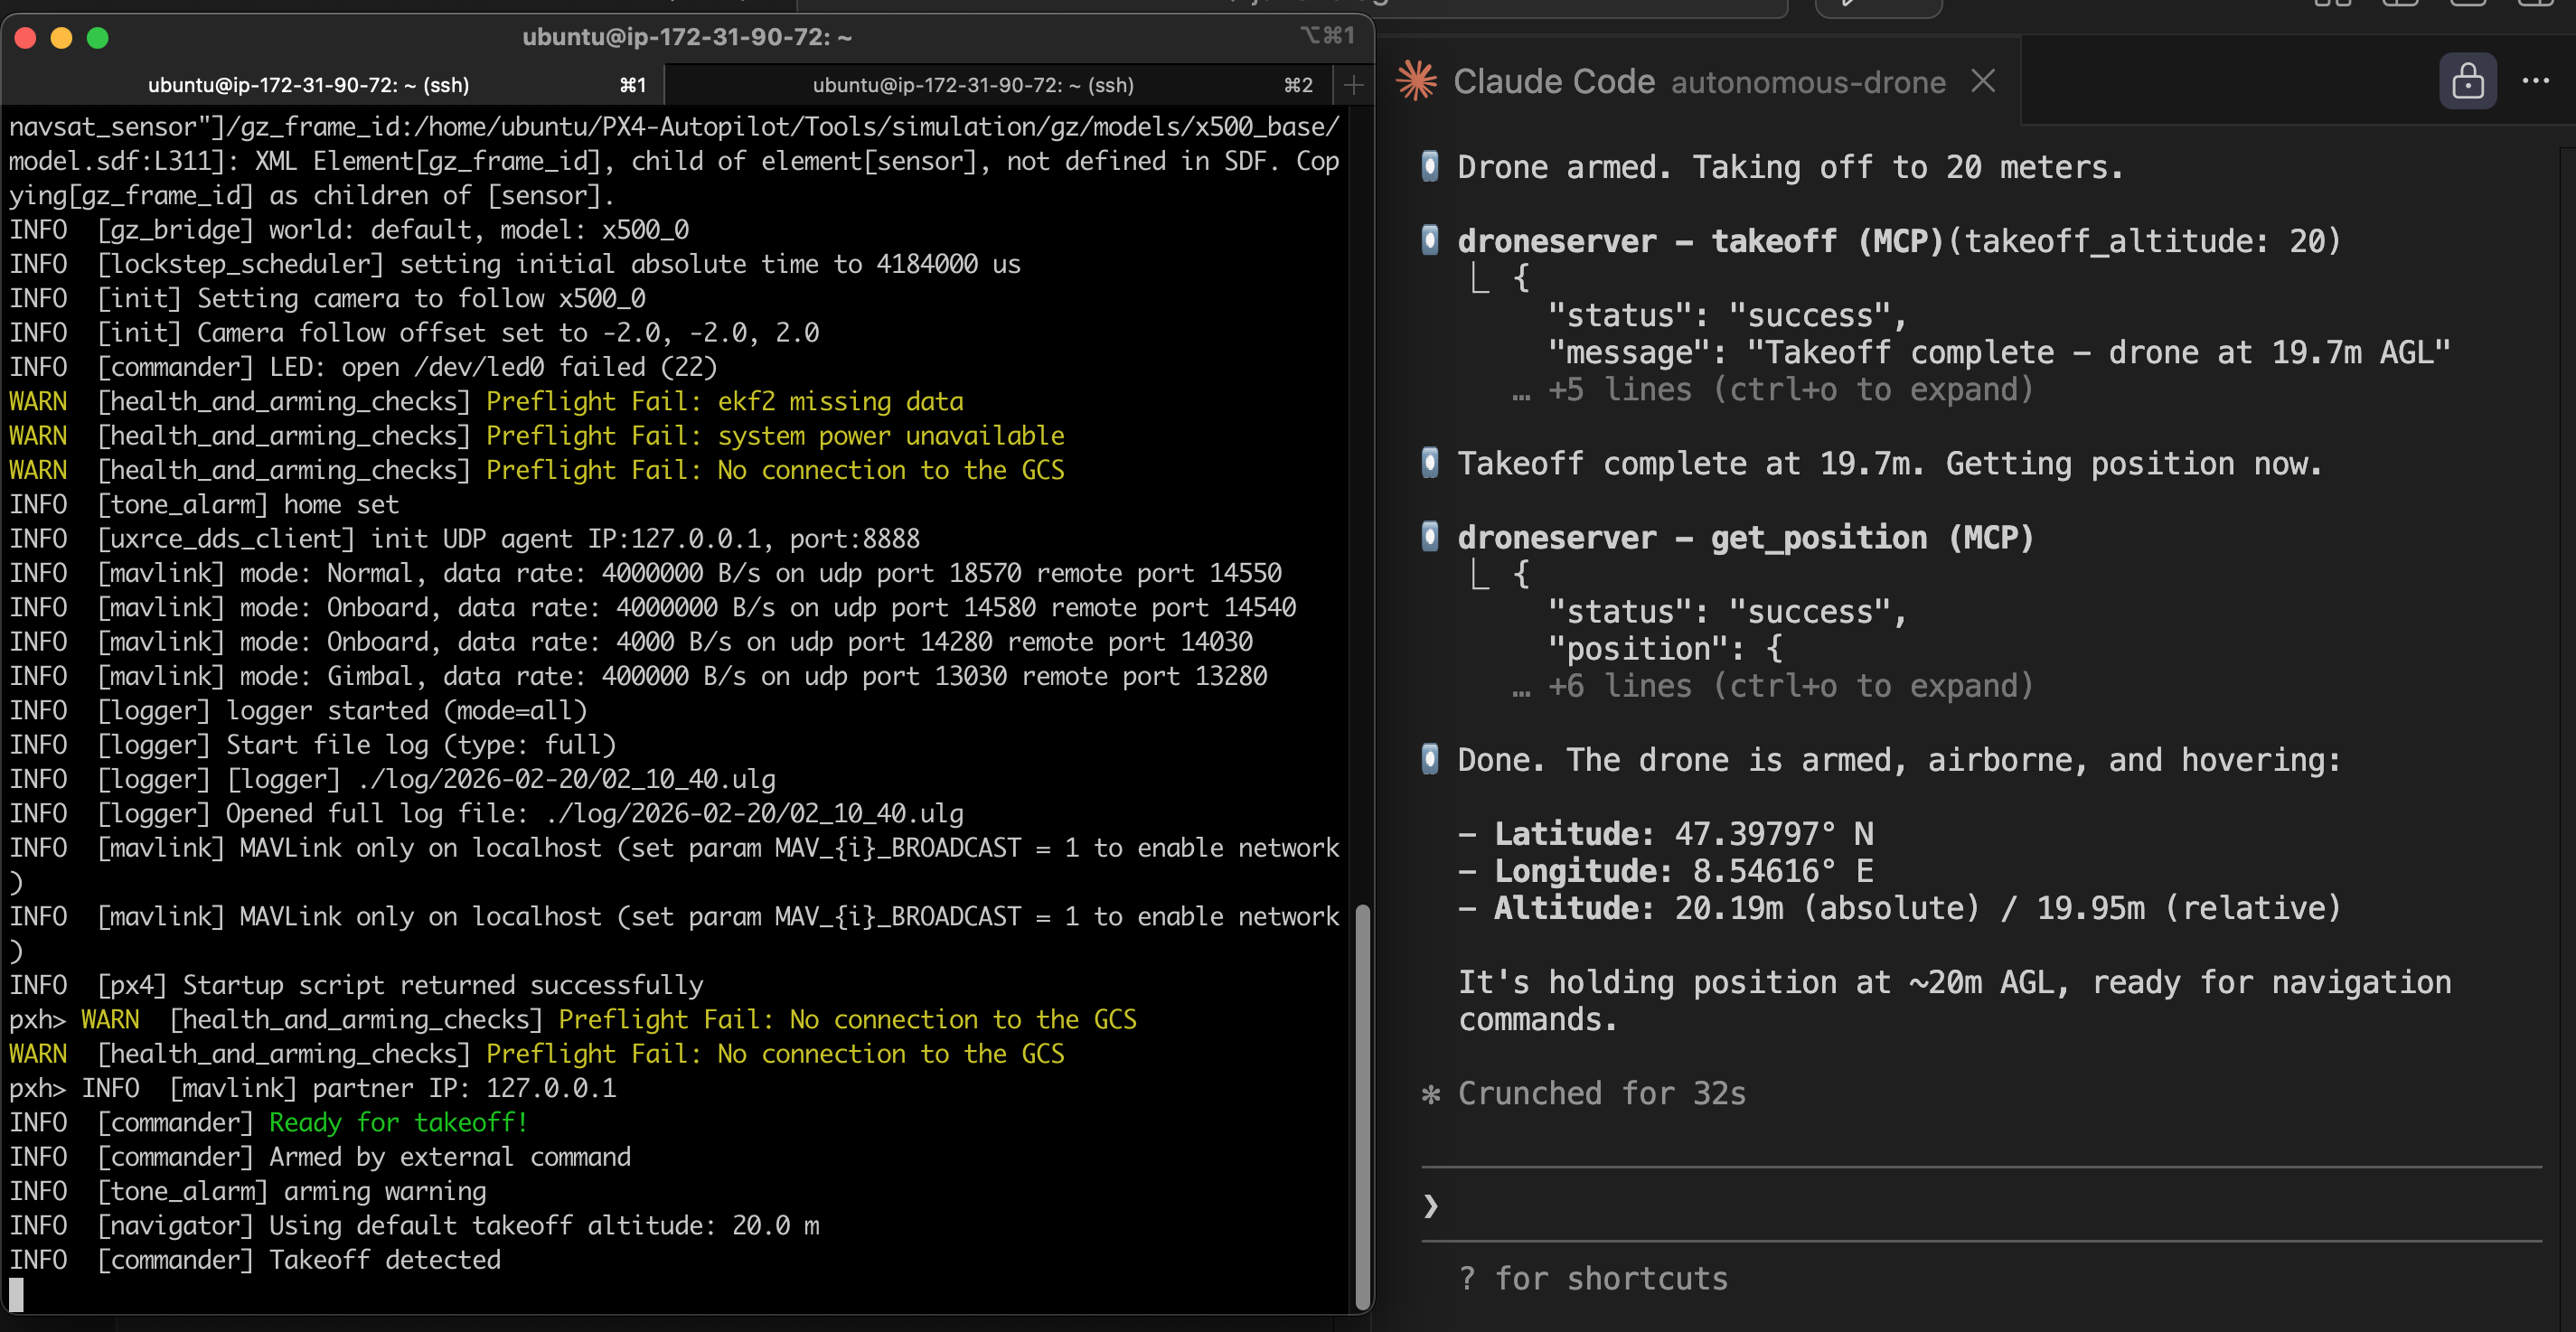Click the bullet icon beside the get_position (MCP) call

tap(1429, 537)
